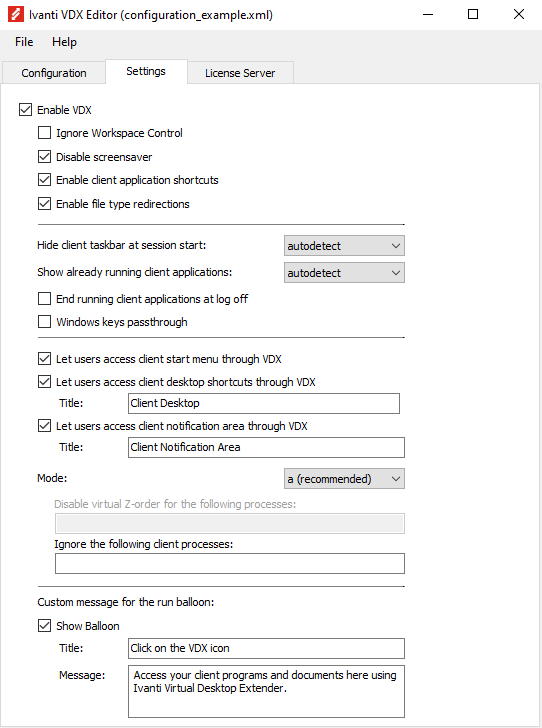Open the File menu
The height and width of the screenshot is (728, 542).
point(24,42)
